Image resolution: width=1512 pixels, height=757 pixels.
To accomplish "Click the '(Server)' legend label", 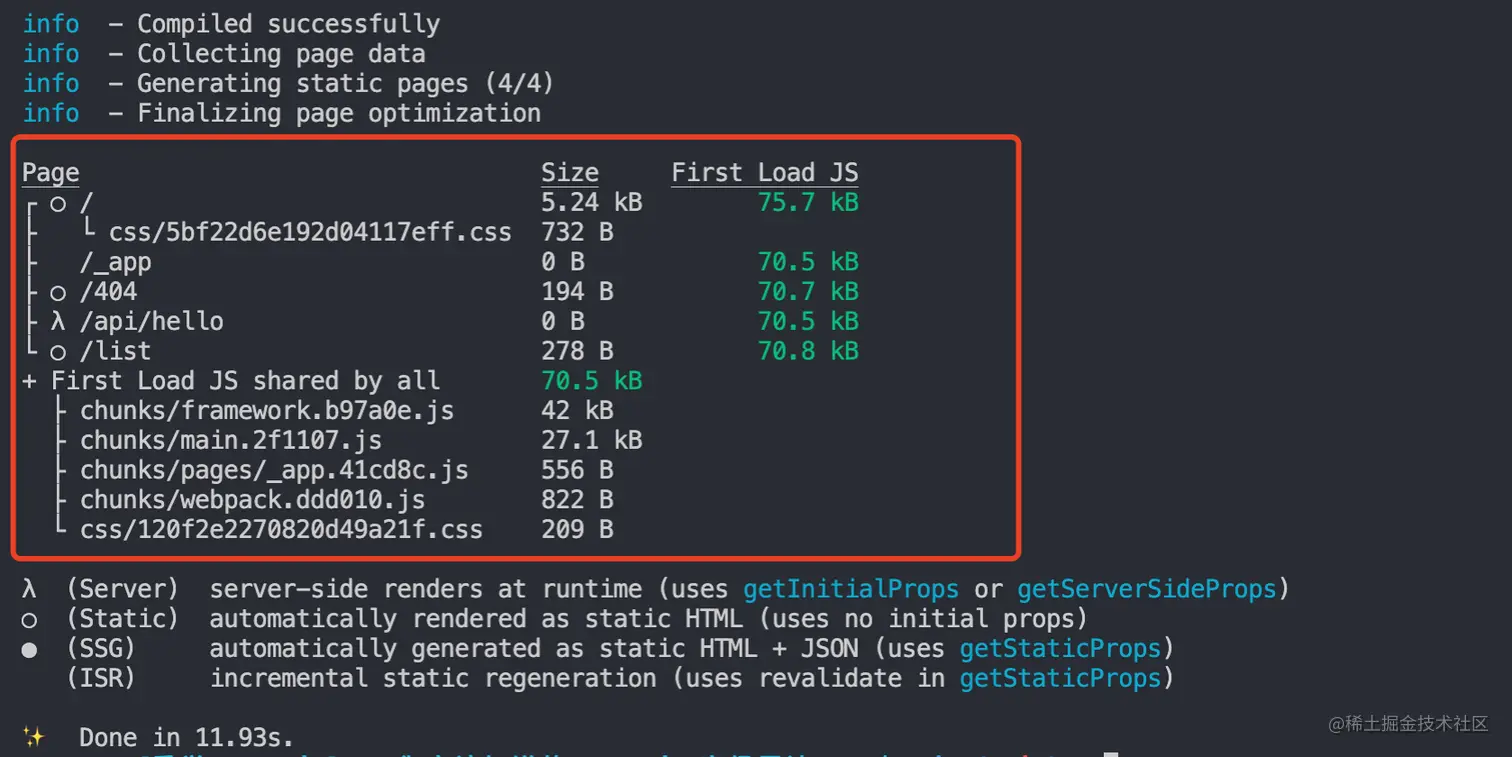I will tap(123, 589).
